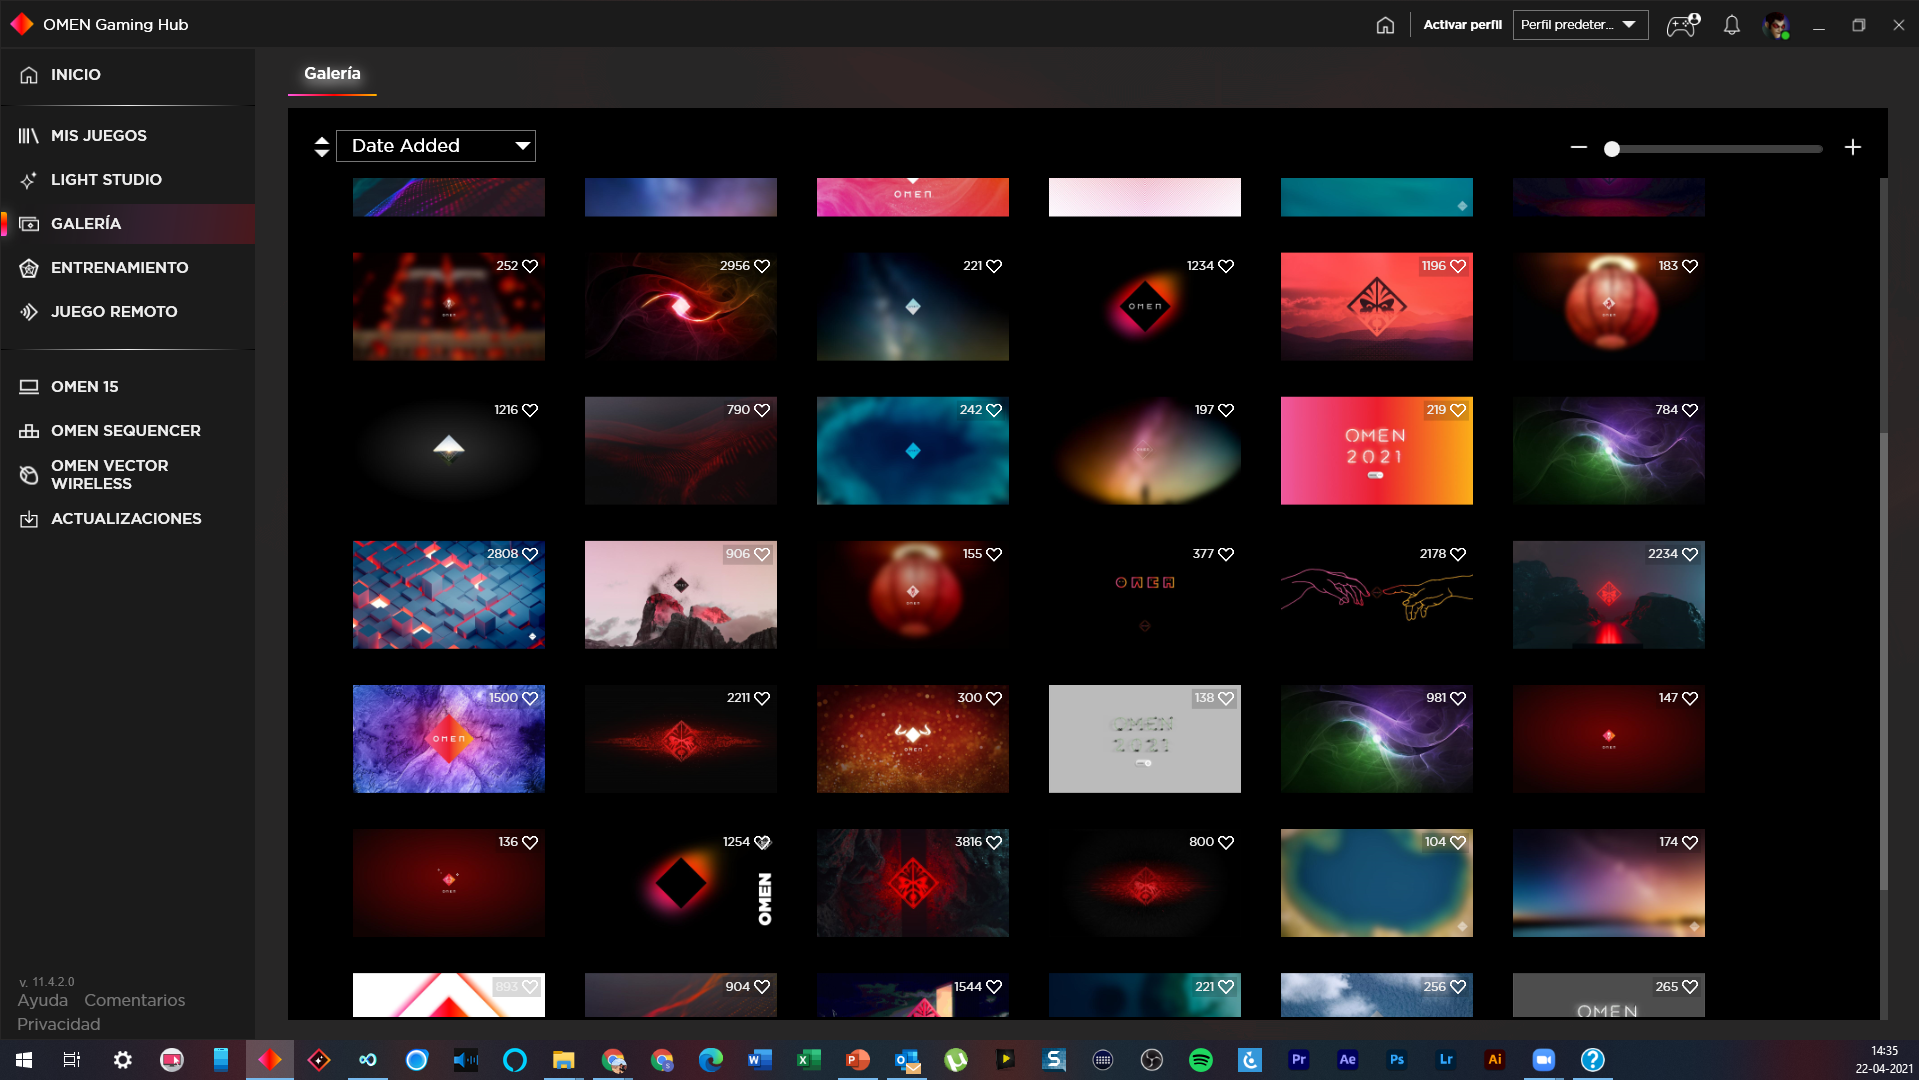Screen dimensions: 1919x1080
Task: Click the Activar perfil button
Action: pyautogui.click(x=1462, y=25)
